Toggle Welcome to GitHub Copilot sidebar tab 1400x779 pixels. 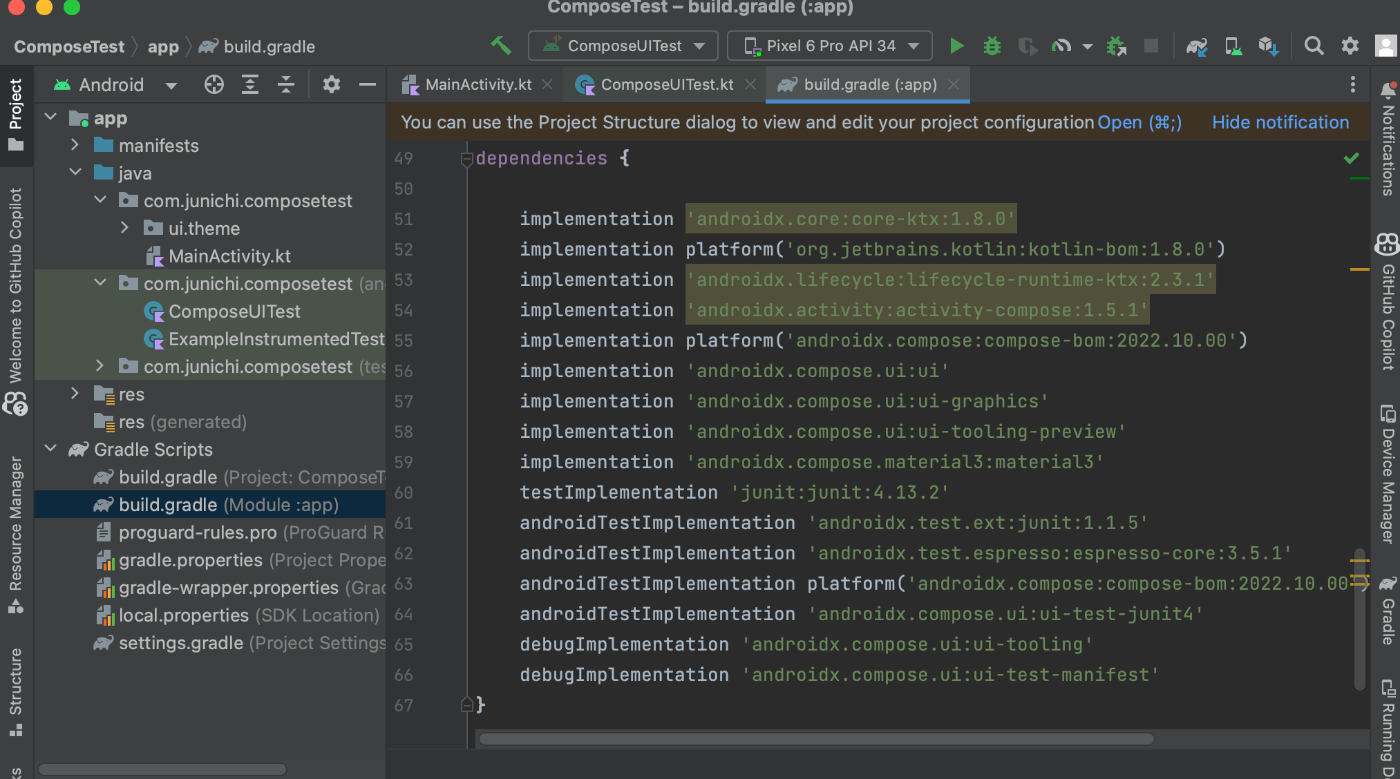tap(16, 300)
